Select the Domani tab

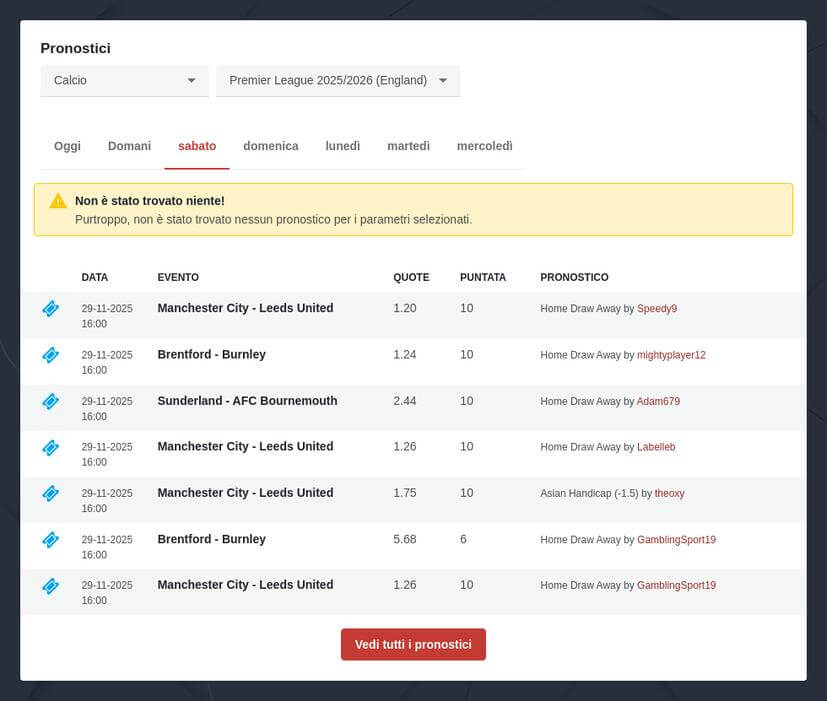[129, 146]
